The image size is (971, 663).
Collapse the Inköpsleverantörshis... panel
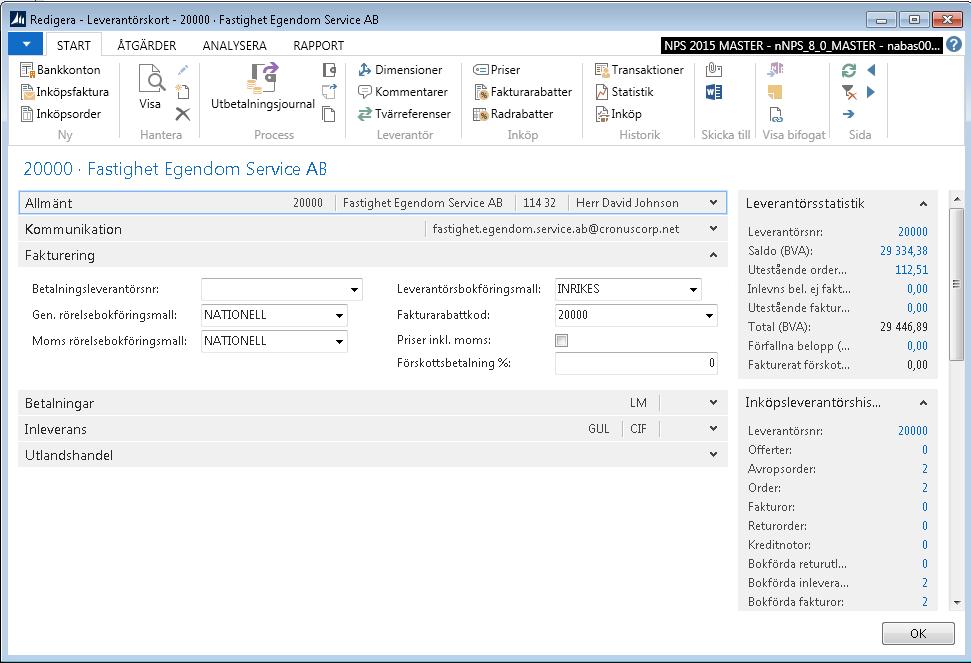(x=923, y=403)
